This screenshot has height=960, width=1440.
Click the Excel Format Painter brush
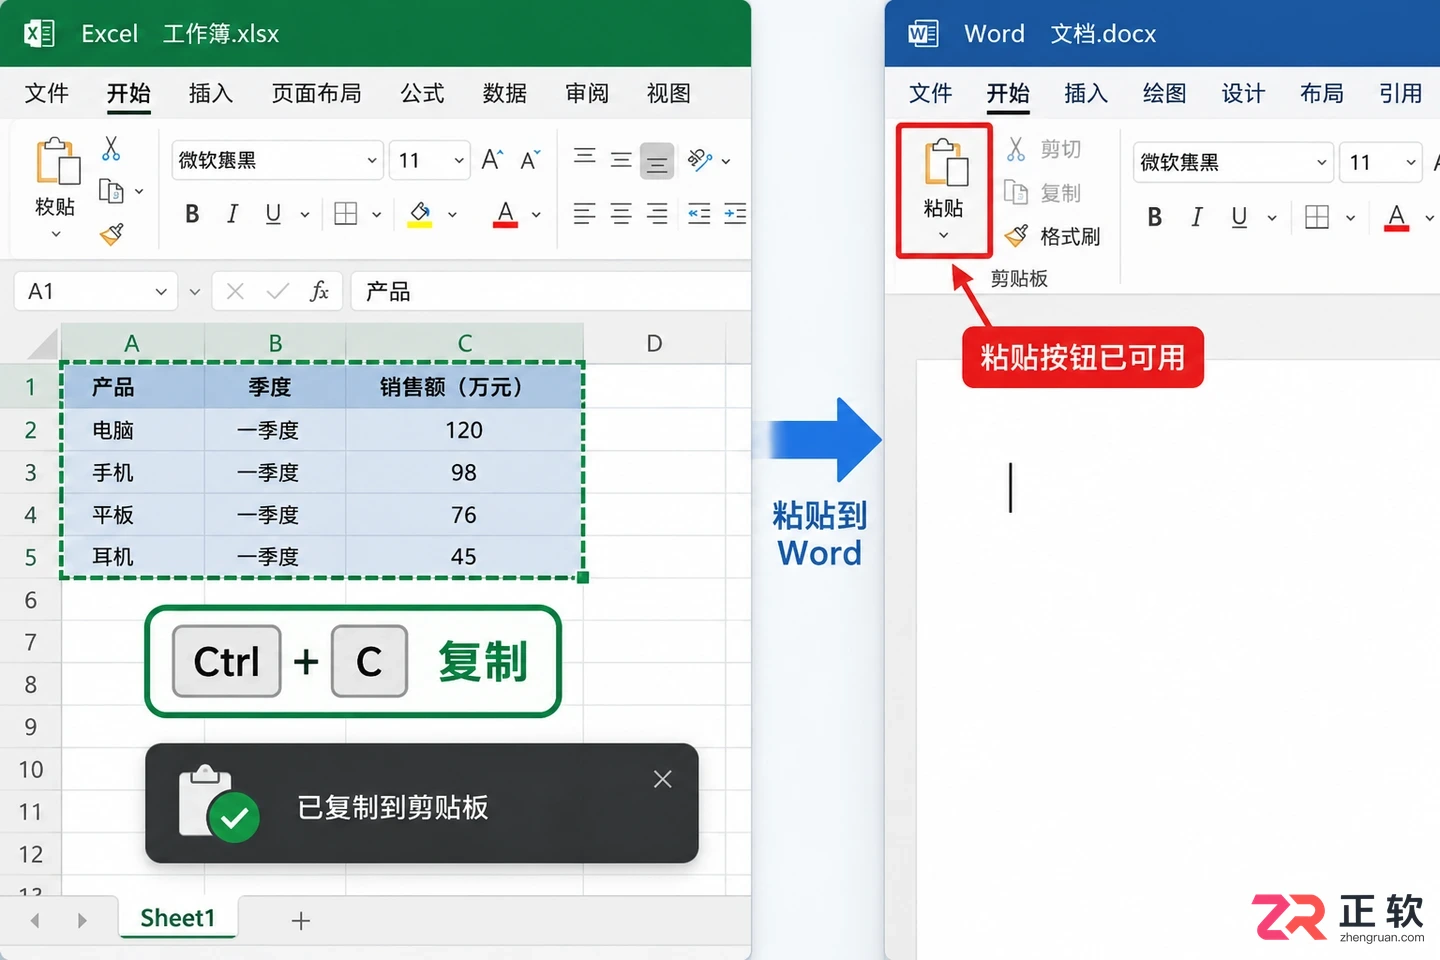click(112, 234)
